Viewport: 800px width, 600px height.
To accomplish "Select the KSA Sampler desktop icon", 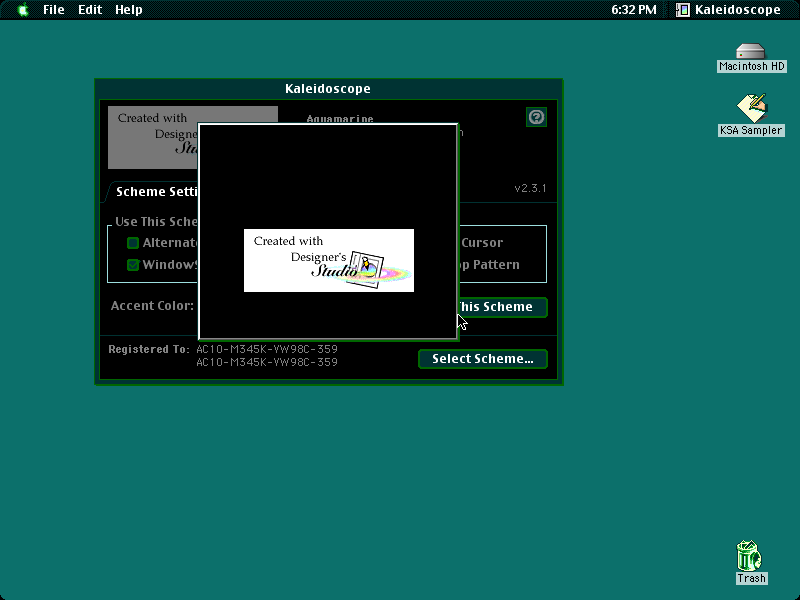I will (751, 115).
